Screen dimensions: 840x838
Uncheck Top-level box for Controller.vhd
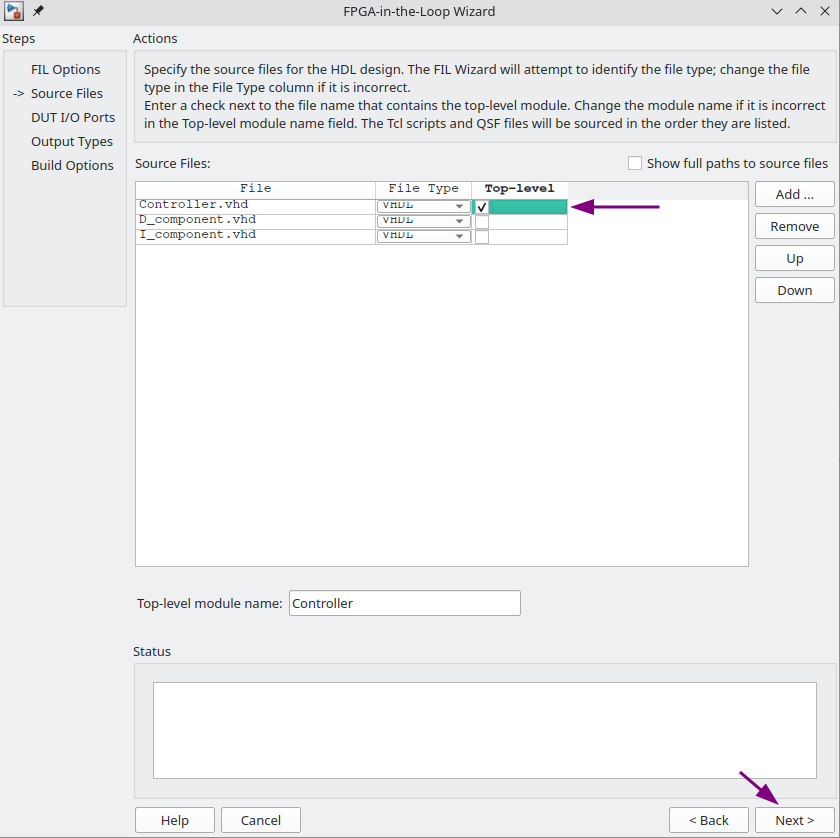click(x=482, y=207)
